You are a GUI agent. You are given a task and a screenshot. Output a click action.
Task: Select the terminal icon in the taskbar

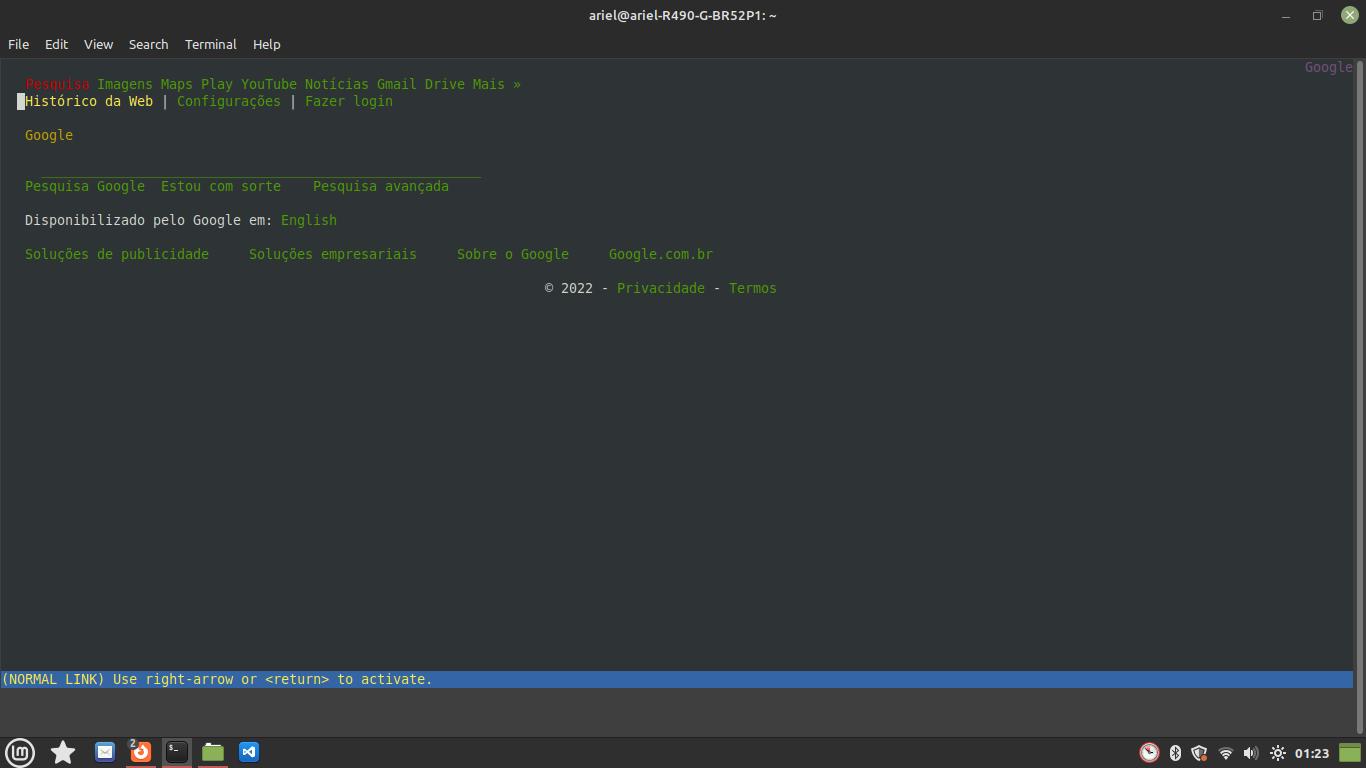coord(176,751)
